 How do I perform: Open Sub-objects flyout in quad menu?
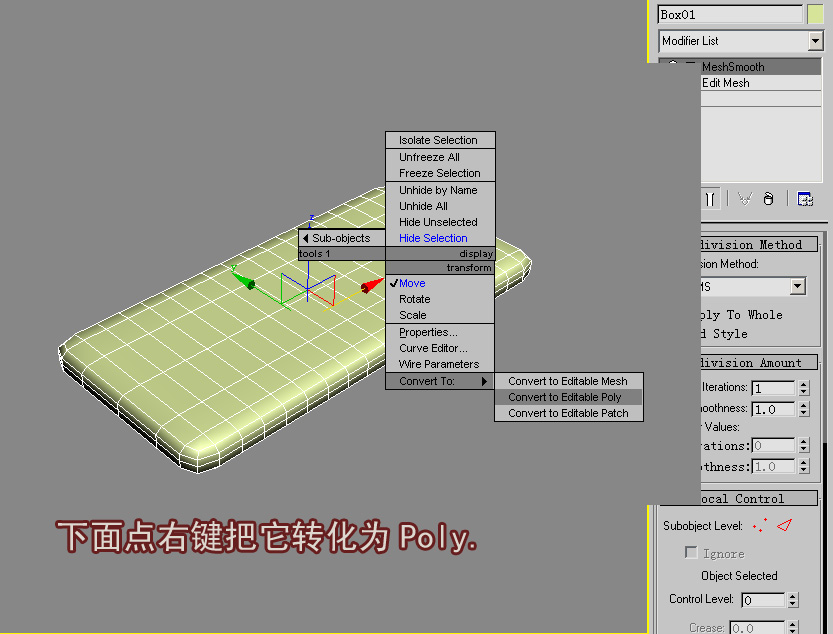(342, 238)
